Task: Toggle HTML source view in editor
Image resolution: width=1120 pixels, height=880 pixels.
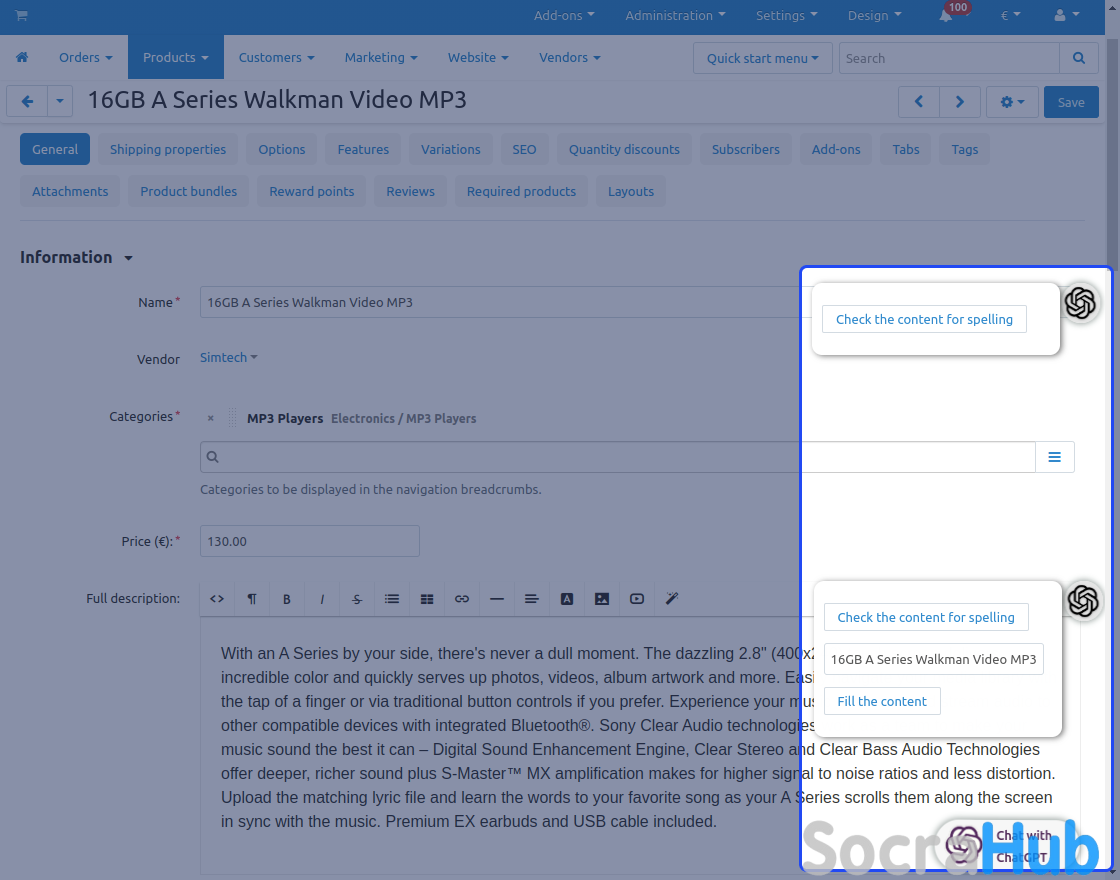Action: point(217,599)
